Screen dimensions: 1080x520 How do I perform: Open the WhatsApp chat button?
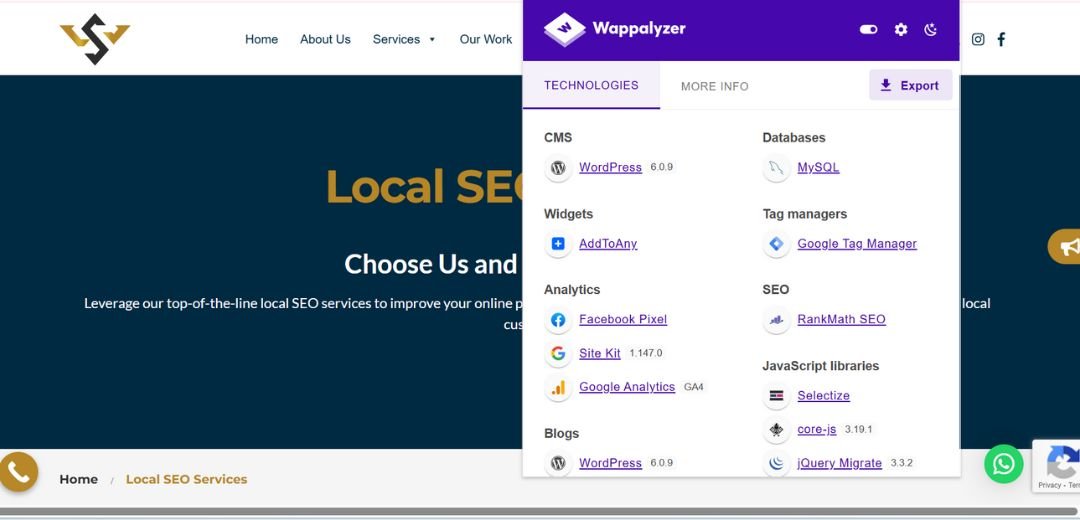1004,464
